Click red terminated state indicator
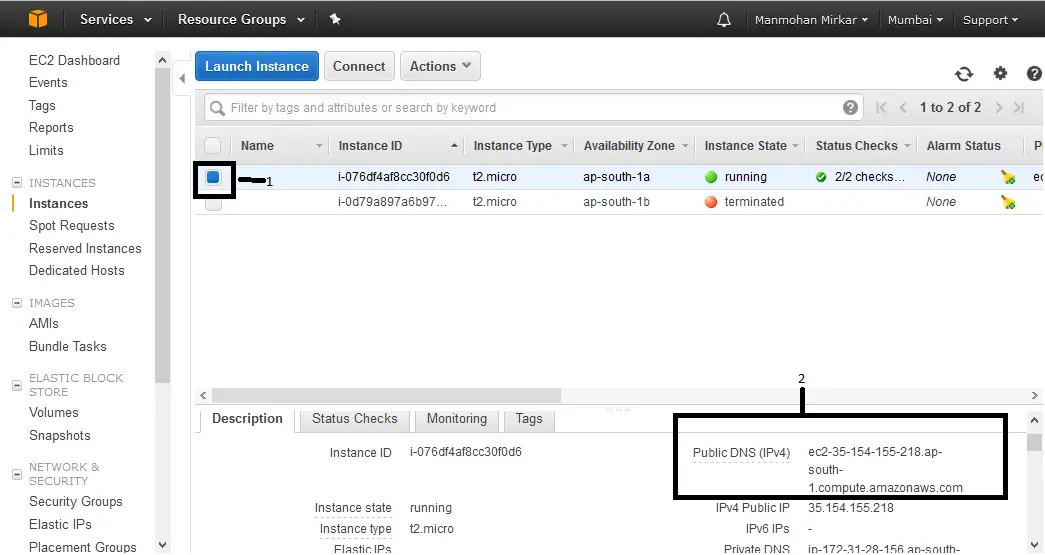The height and width of the screenshot is (555, 1045). (711, 202)
